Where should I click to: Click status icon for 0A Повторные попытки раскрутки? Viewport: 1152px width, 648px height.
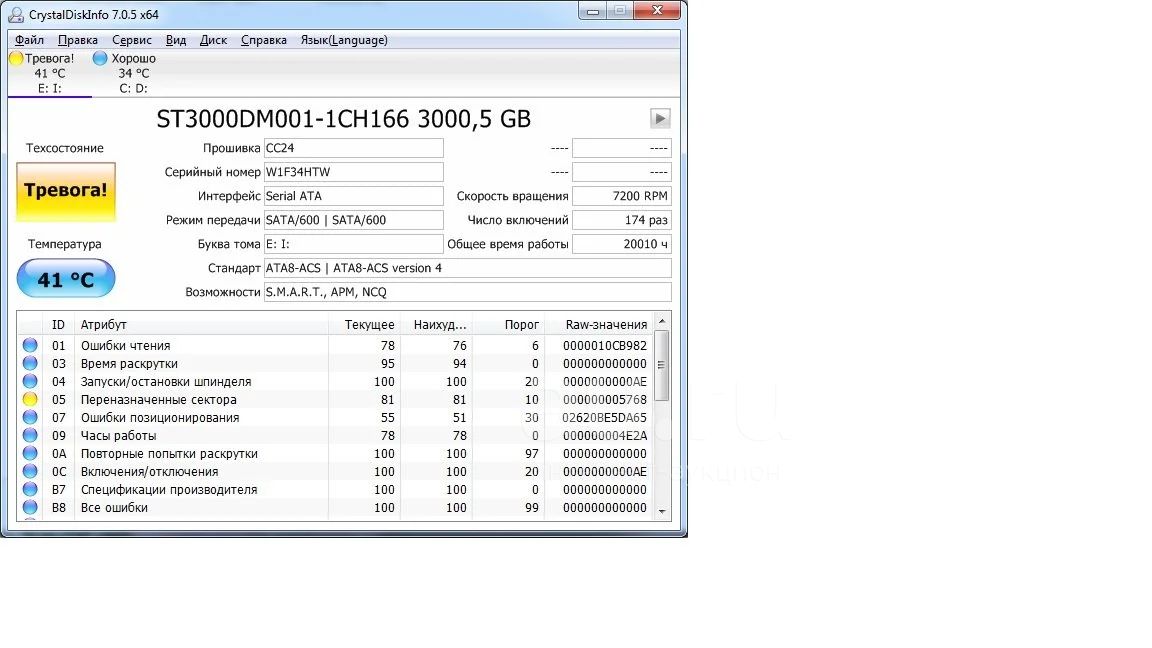tap(29, 453)
